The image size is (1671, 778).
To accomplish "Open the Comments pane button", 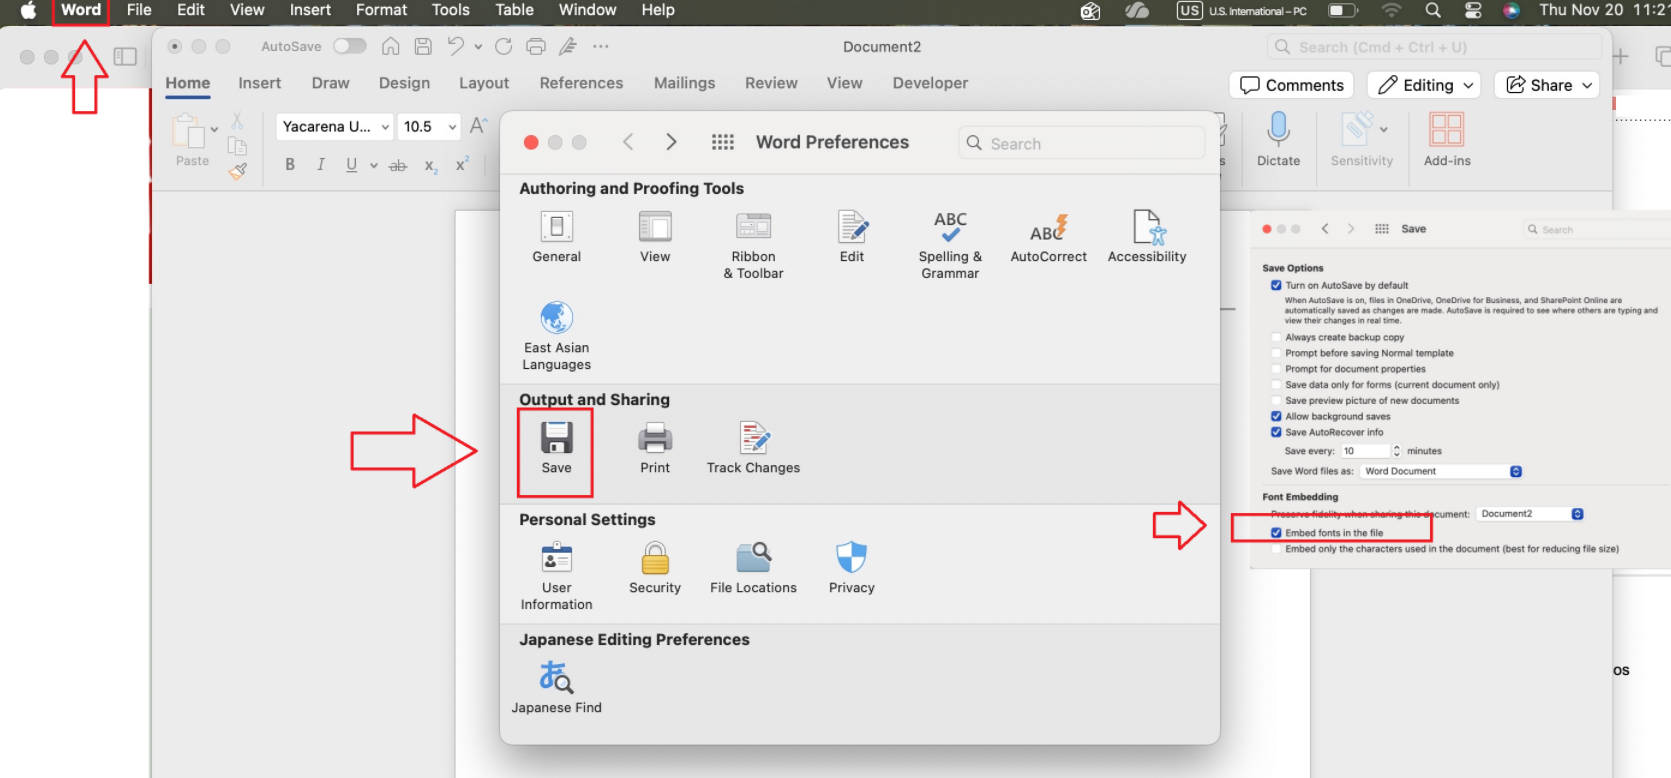I will pos(1291,85).
